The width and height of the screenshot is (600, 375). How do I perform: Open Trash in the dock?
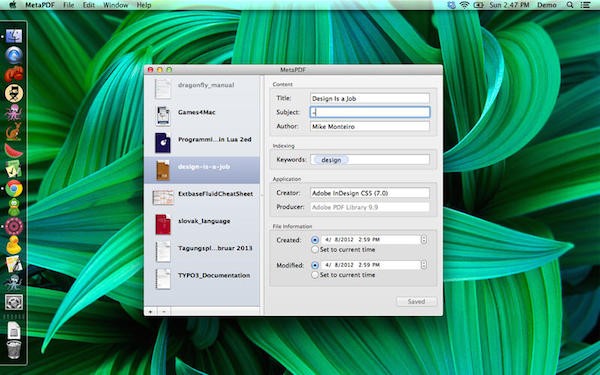click(x=14, y=349)
